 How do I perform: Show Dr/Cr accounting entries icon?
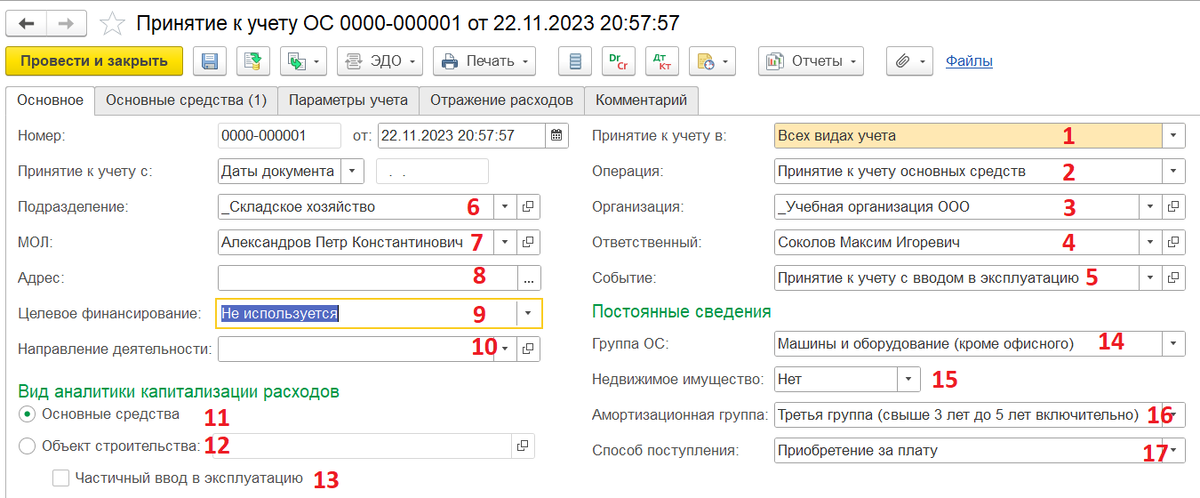coord(617,61)
